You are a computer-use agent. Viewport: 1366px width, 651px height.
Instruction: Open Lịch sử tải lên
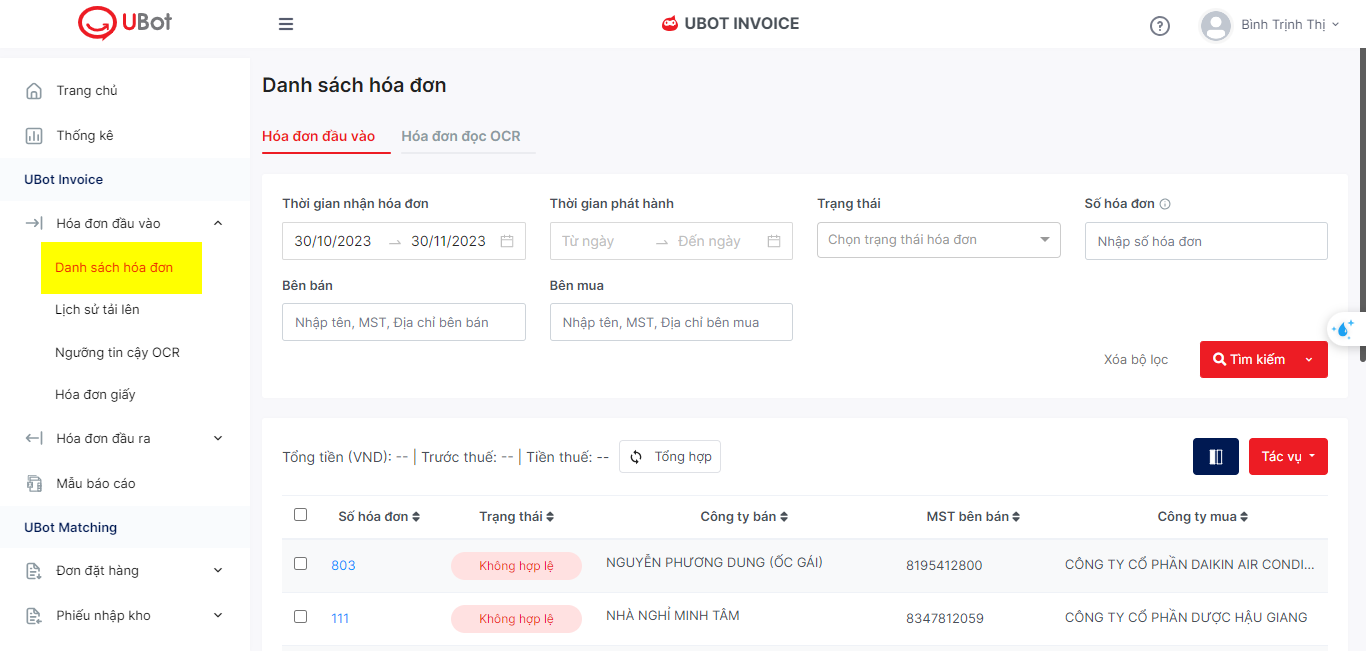point(97,310)
